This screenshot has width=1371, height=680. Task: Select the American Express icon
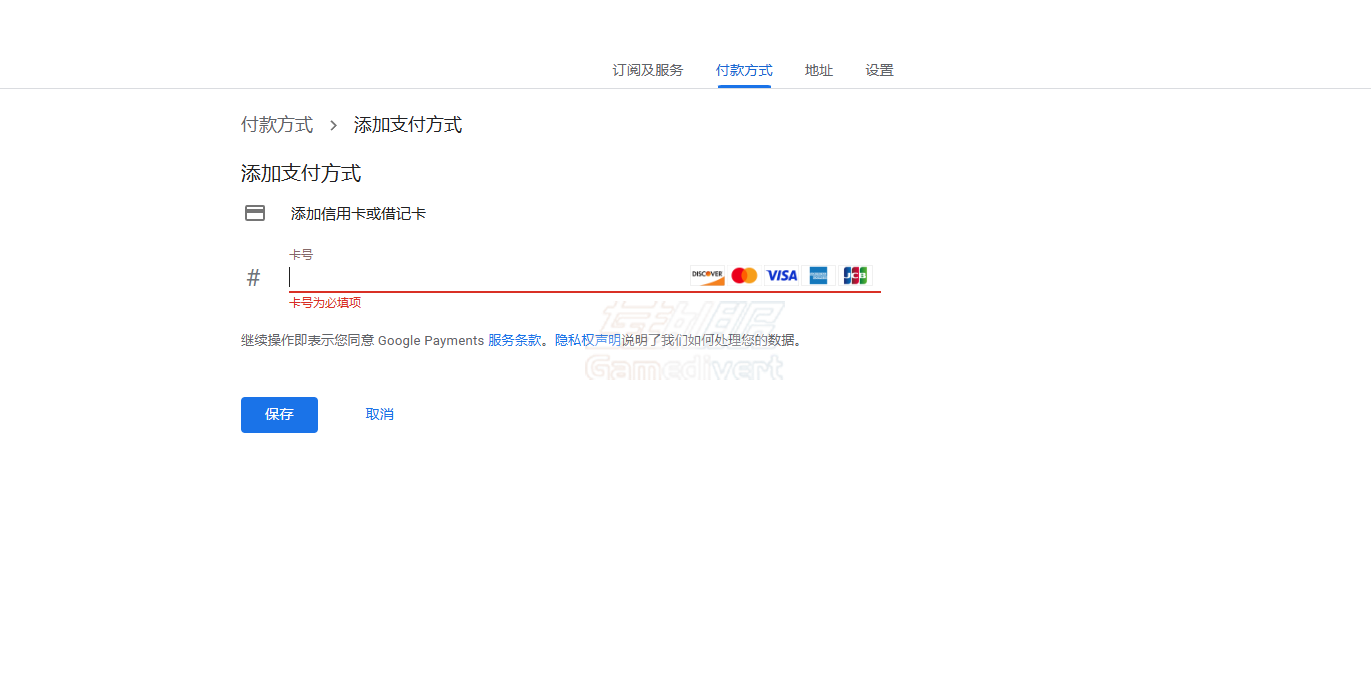pos(818,275)
